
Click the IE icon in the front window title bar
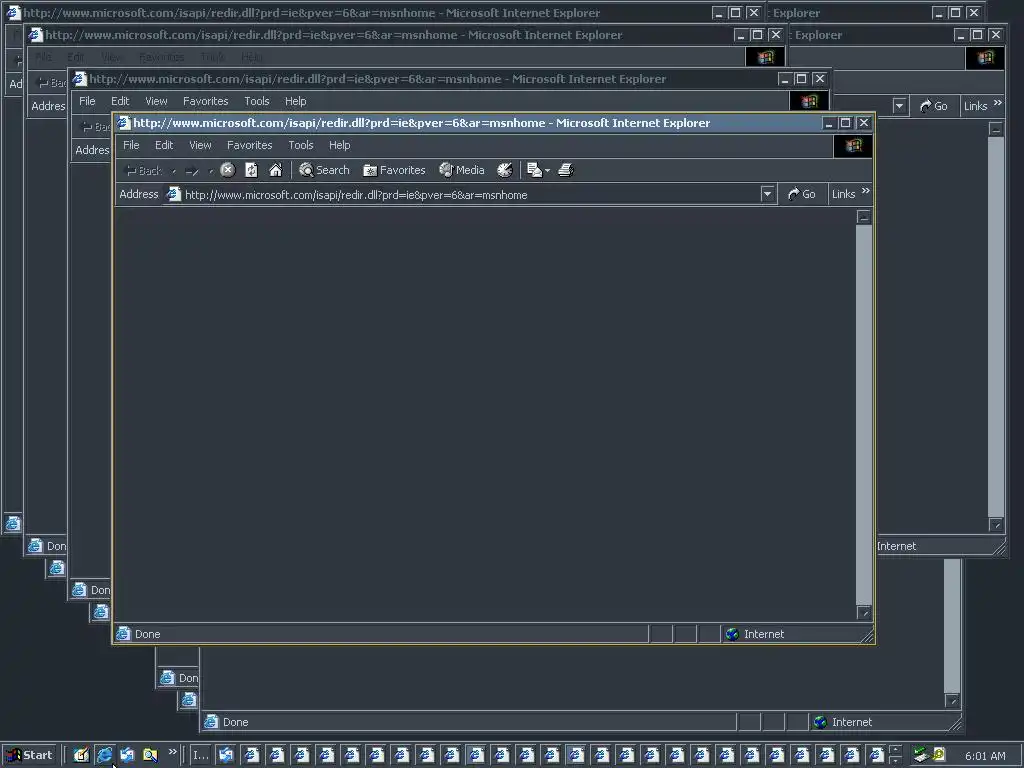[123, 123]
